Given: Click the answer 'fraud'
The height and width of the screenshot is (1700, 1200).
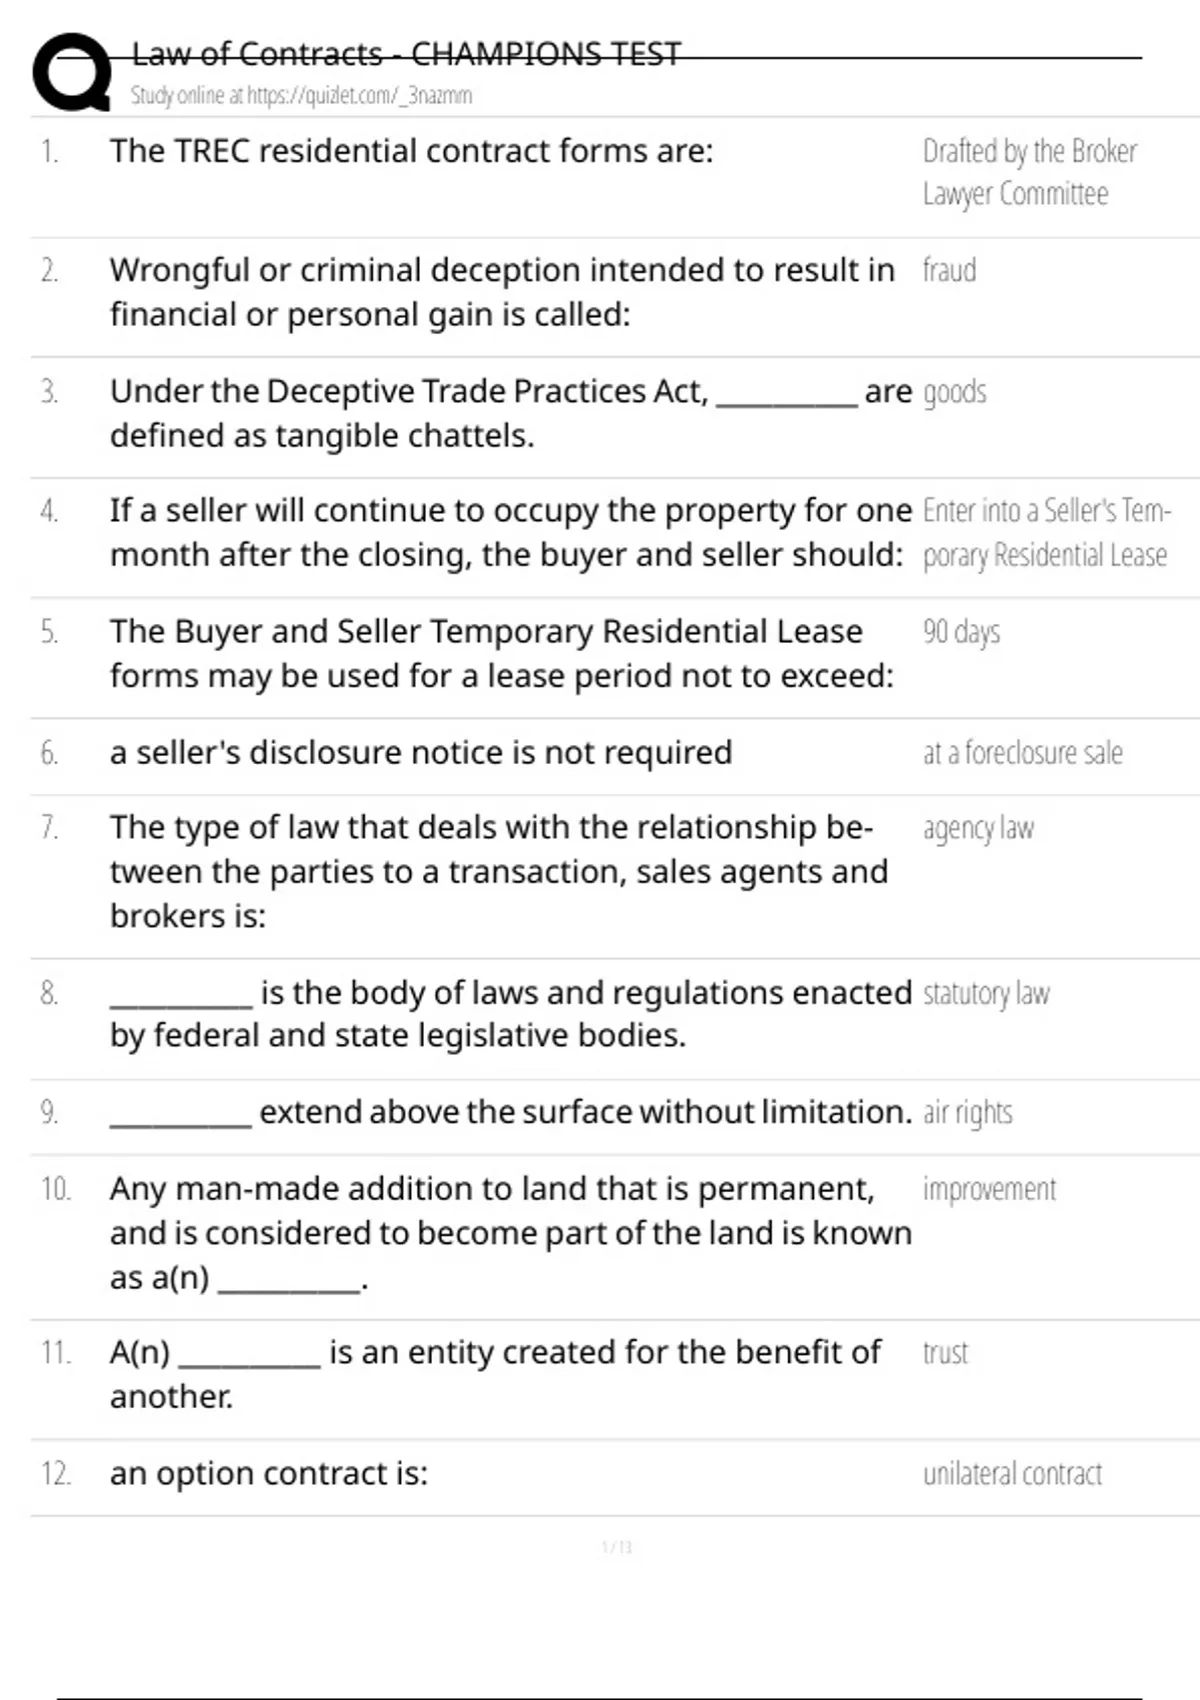Looking at the screenshot, I should pyautogui.click(x=949, y=270).
